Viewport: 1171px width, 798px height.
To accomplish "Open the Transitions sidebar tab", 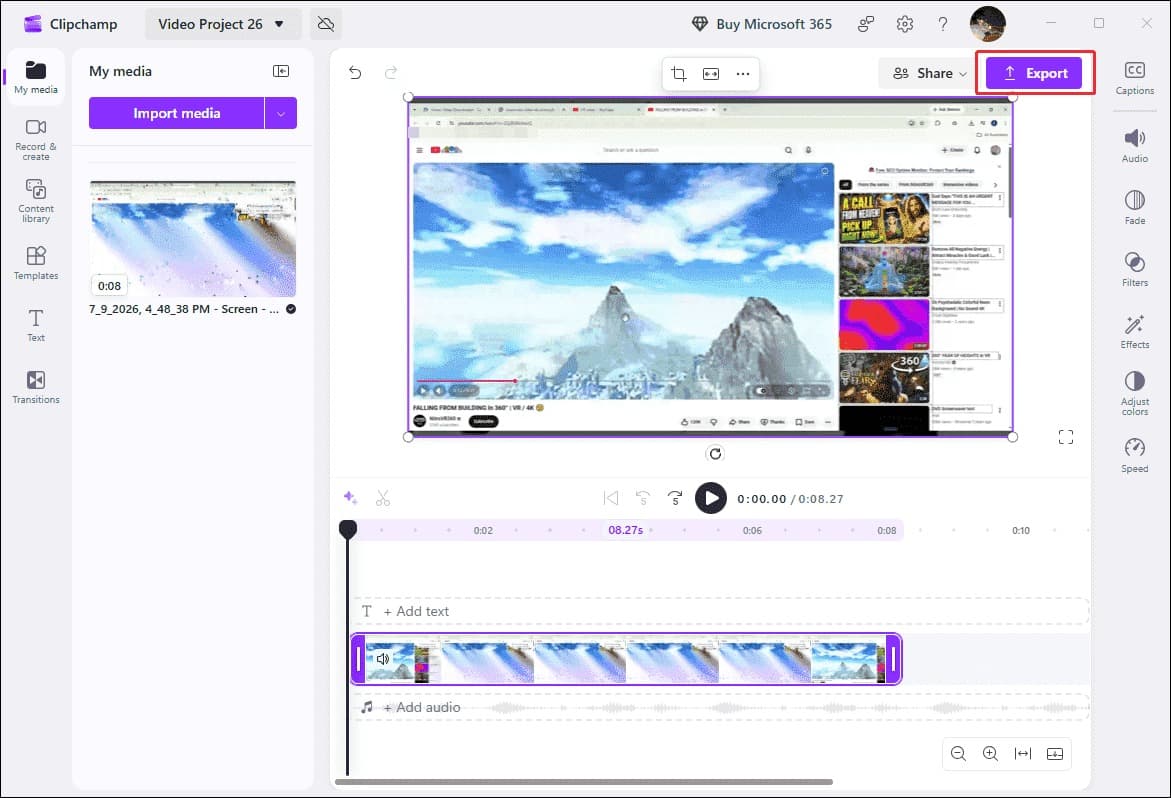I will [35, 387].
